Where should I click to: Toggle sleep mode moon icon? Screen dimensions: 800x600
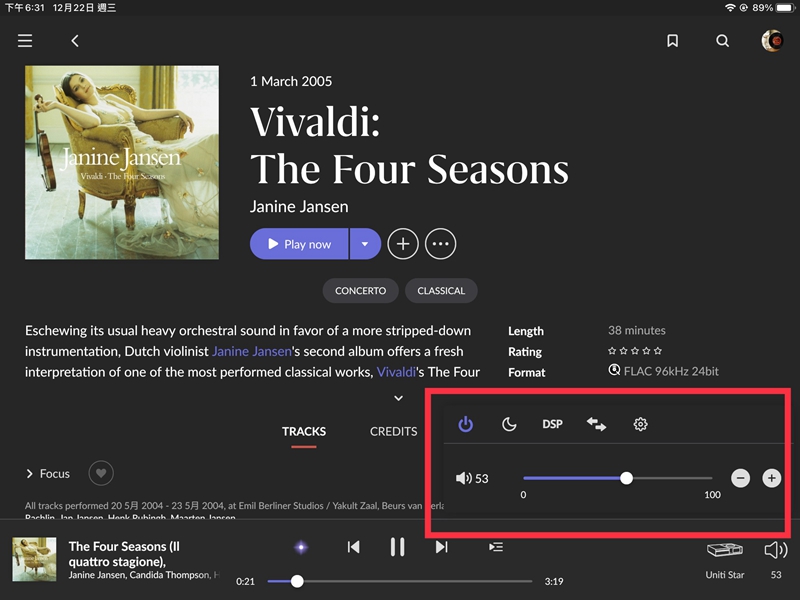(x=509, y=424)
